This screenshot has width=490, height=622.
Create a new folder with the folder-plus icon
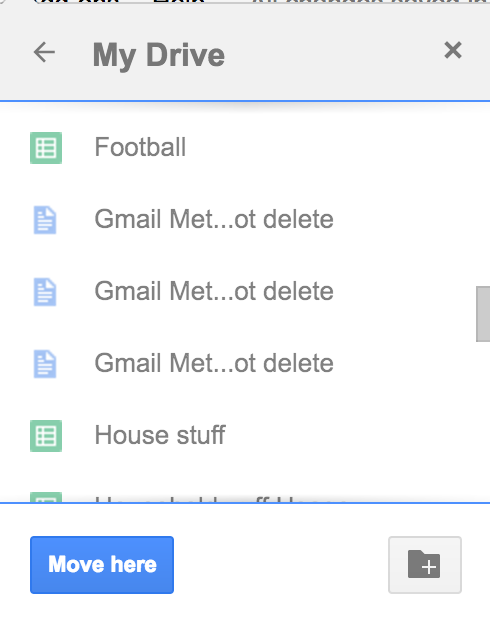click(425, 565)
